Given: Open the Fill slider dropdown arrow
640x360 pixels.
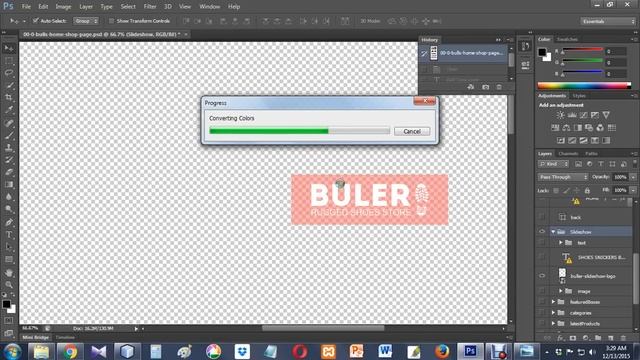Looking at the screenshot, I should [x=633, y=191].
